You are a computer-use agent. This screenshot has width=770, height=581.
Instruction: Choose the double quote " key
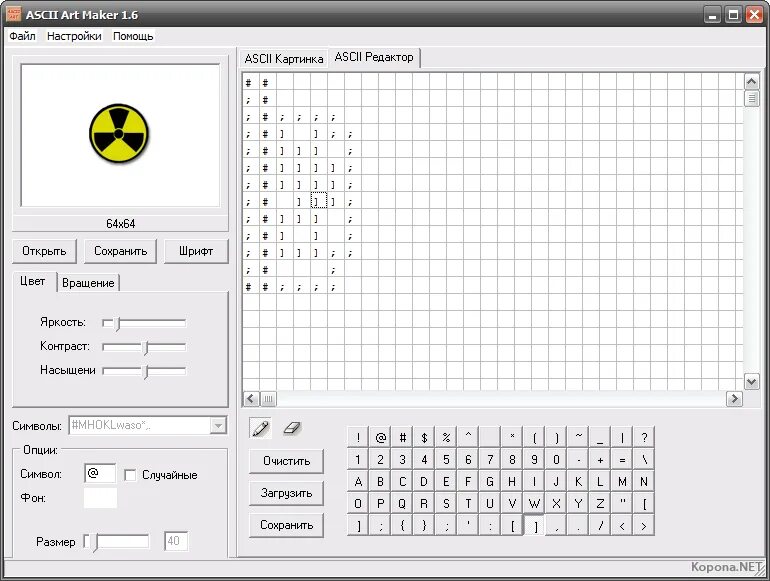(622, 503)
